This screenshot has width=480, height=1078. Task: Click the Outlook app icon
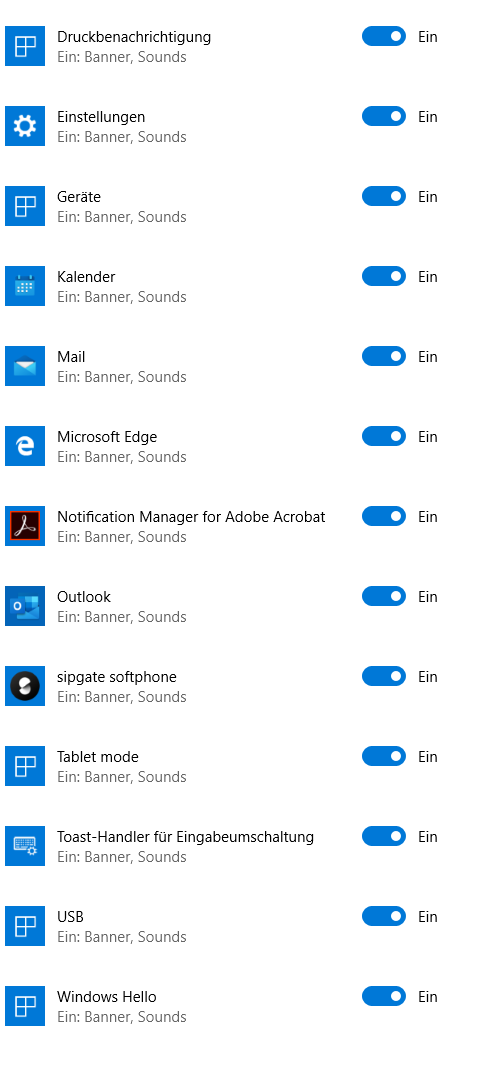(x=25, y=606)
